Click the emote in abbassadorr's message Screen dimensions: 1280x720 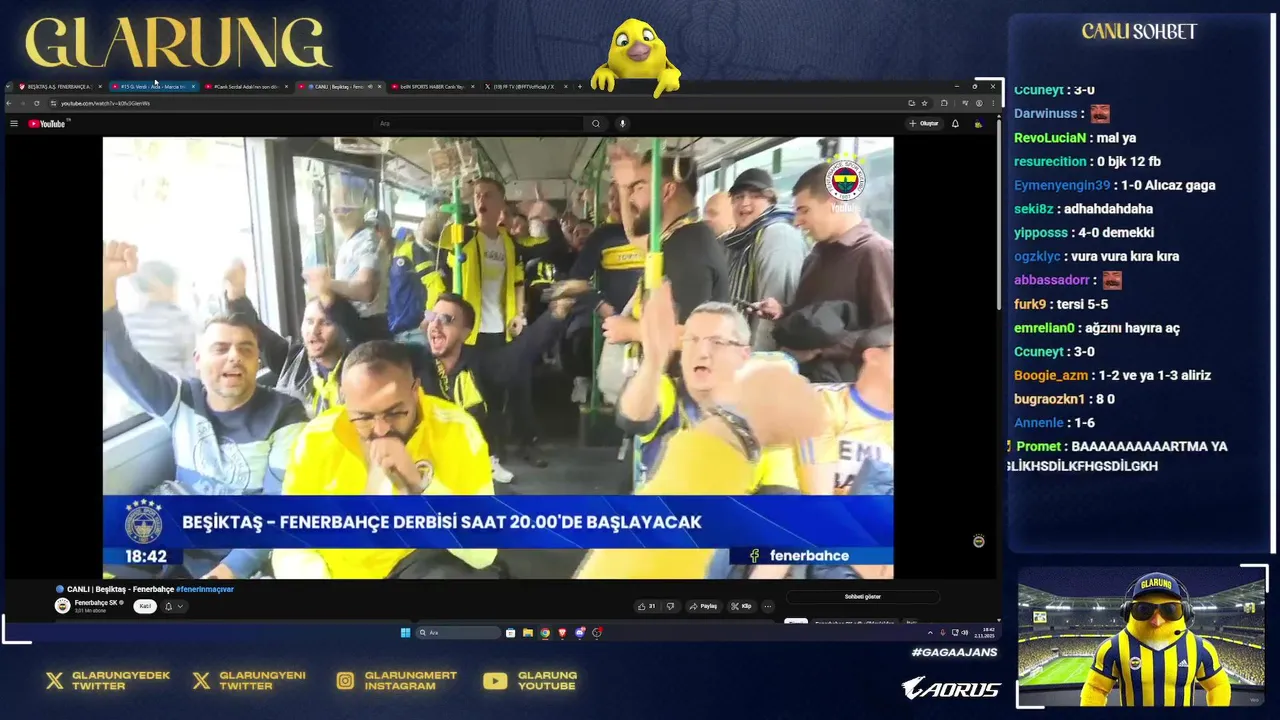(1112, 280)
